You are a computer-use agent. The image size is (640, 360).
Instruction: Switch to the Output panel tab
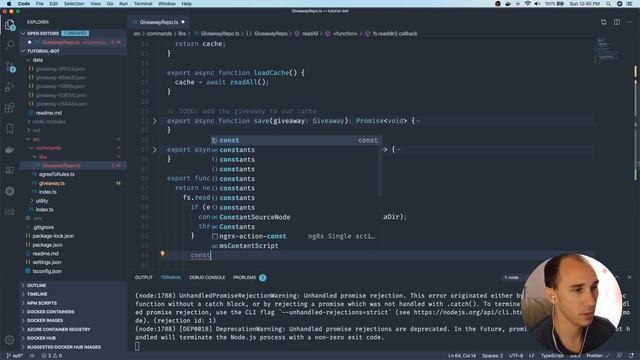point(144,277)
